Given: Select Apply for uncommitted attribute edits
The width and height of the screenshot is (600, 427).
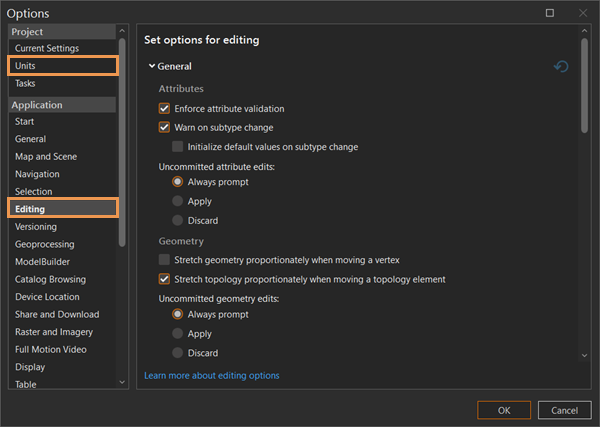Looking at the screenshot, I should tap(178, 201).
